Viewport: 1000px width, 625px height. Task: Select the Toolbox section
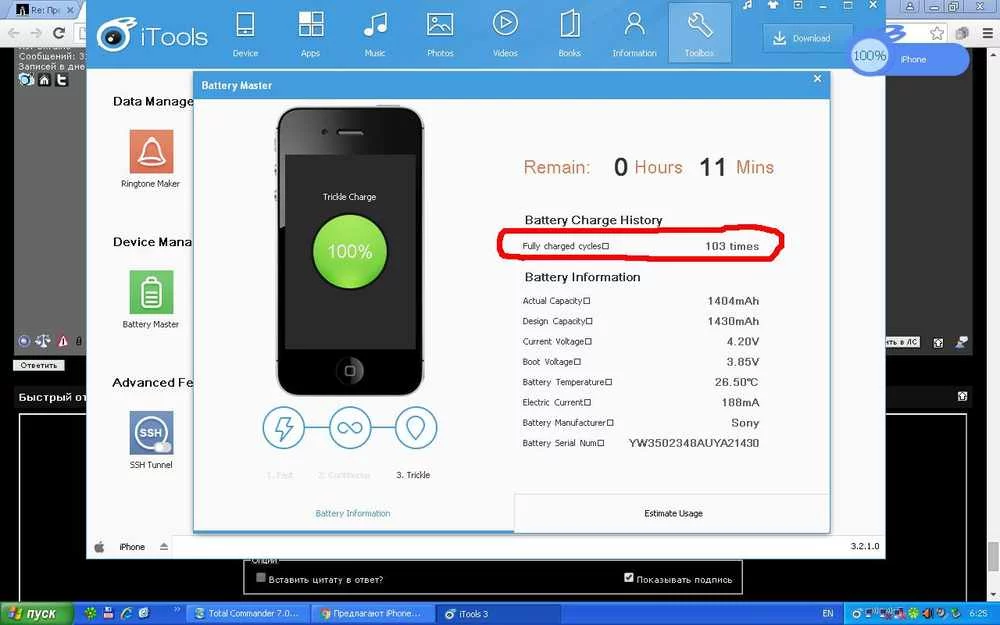[699, 33]
